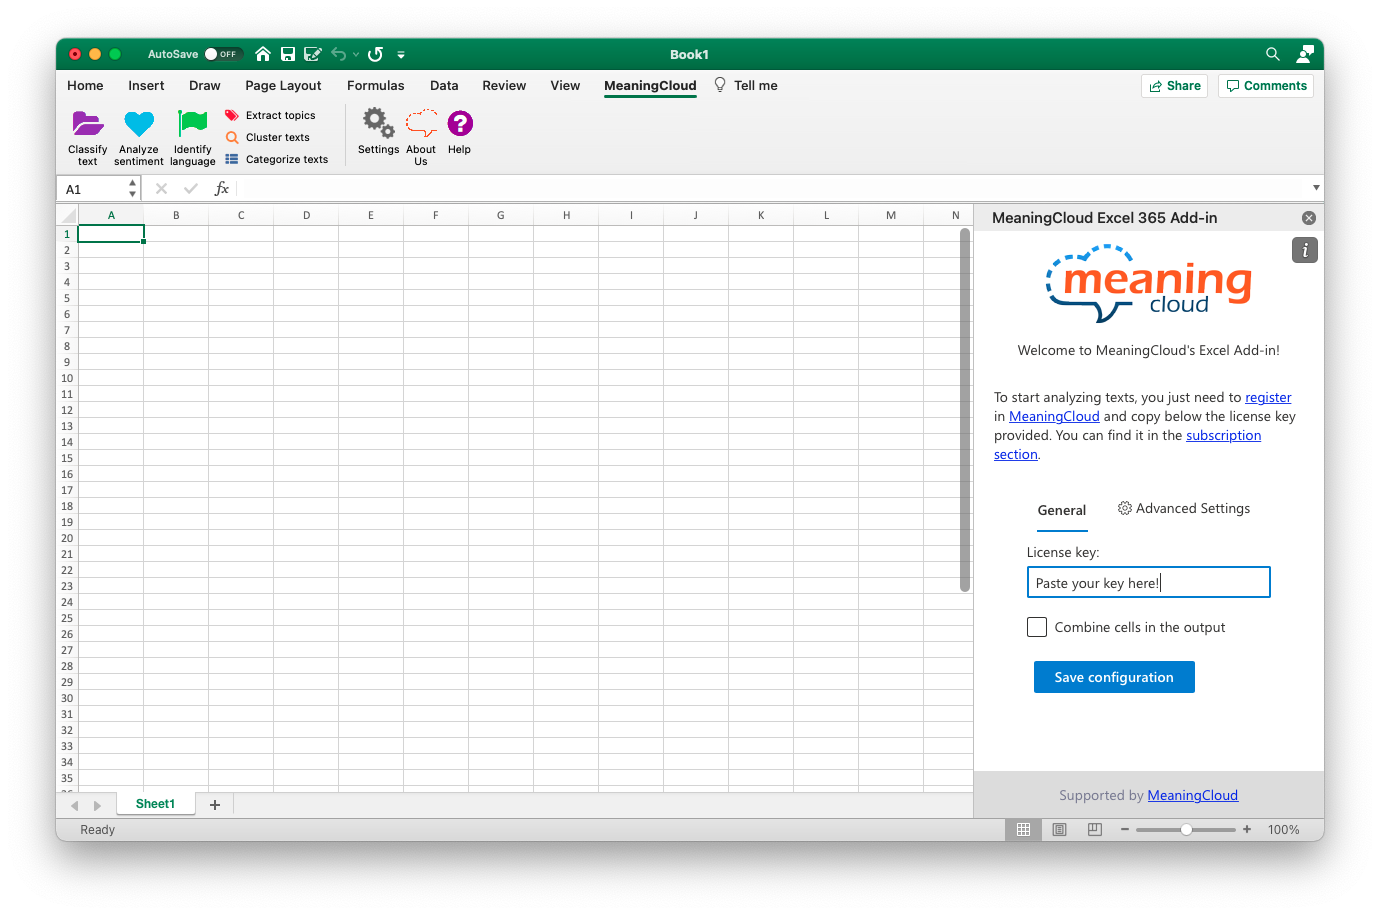This screenshot has height=915, width=1380.
Task: Switch to Normal view in status bar
Action: point(1023,829)
